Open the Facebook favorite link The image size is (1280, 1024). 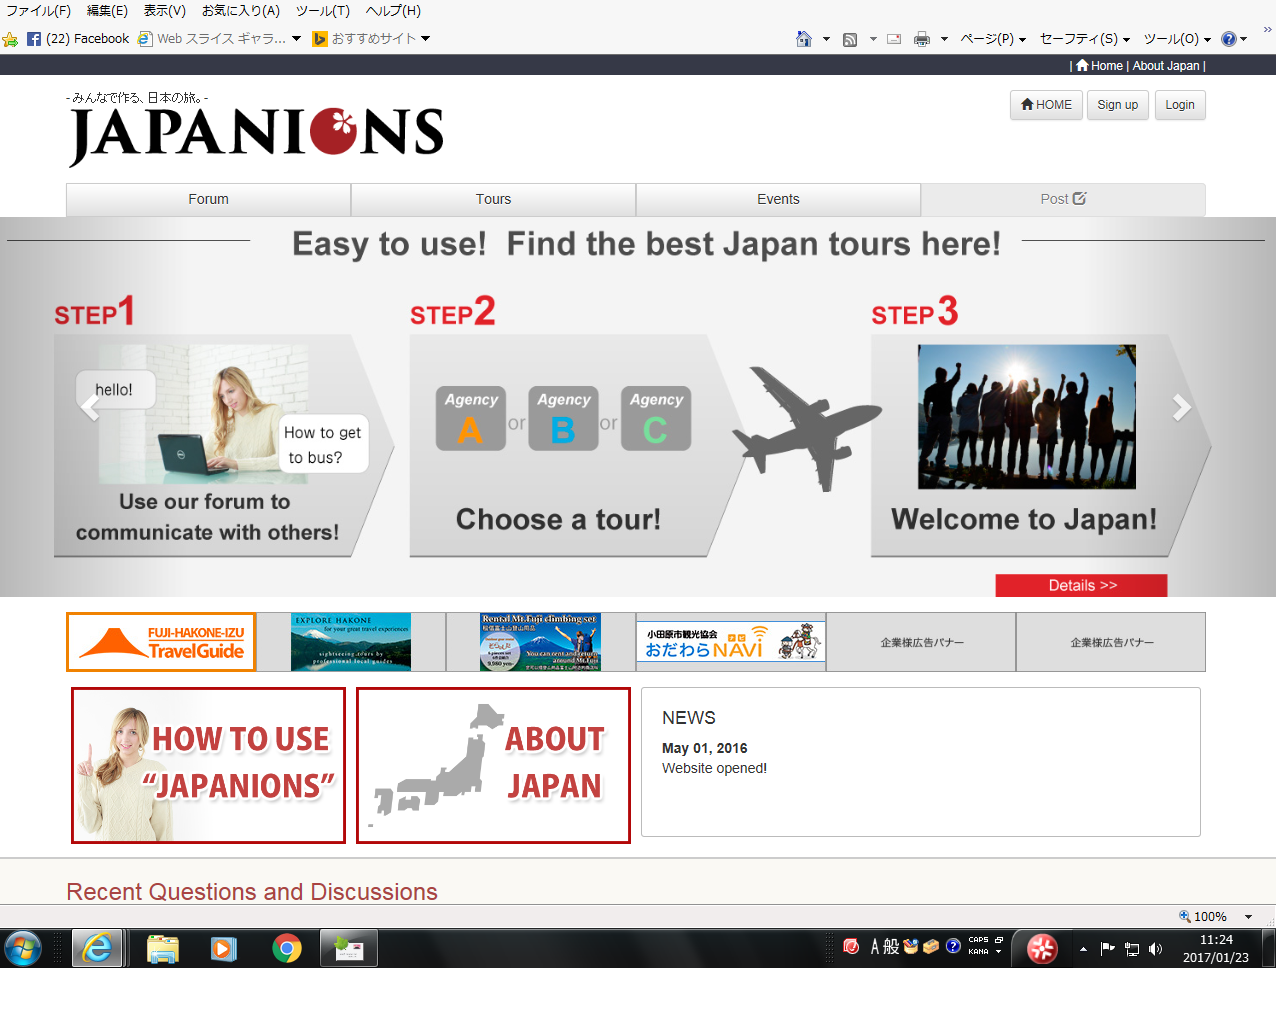pos(78,39)
